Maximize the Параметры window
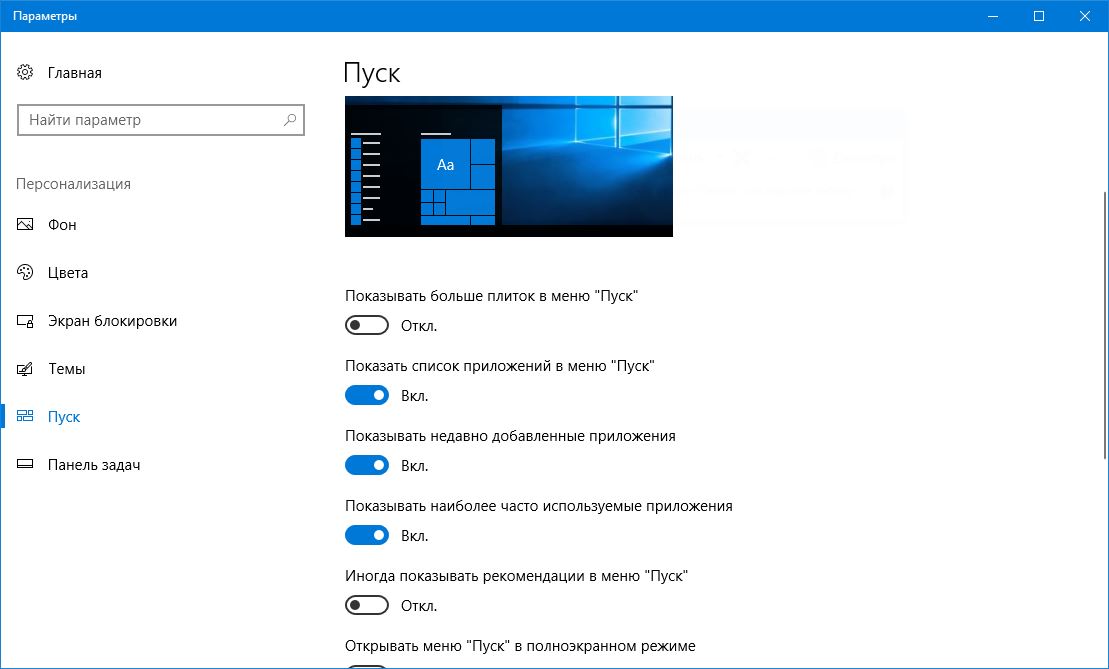This screenshot has width=1109, height=669. (1039, 16)
